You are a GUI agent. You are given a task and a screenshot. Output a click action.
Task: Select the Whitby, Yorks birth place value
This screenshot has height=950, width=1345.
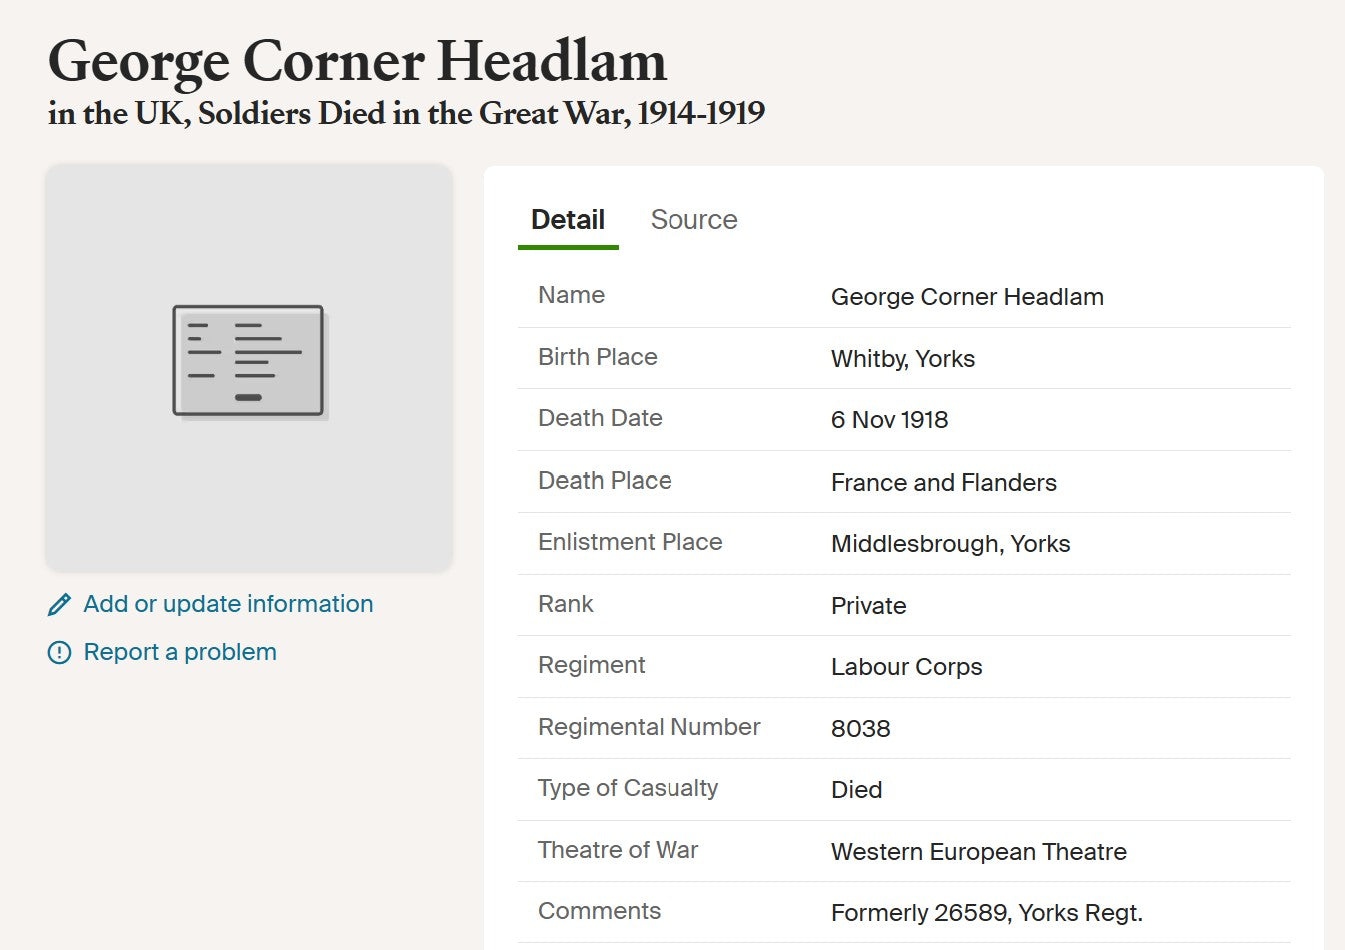(x=902, y=359)
